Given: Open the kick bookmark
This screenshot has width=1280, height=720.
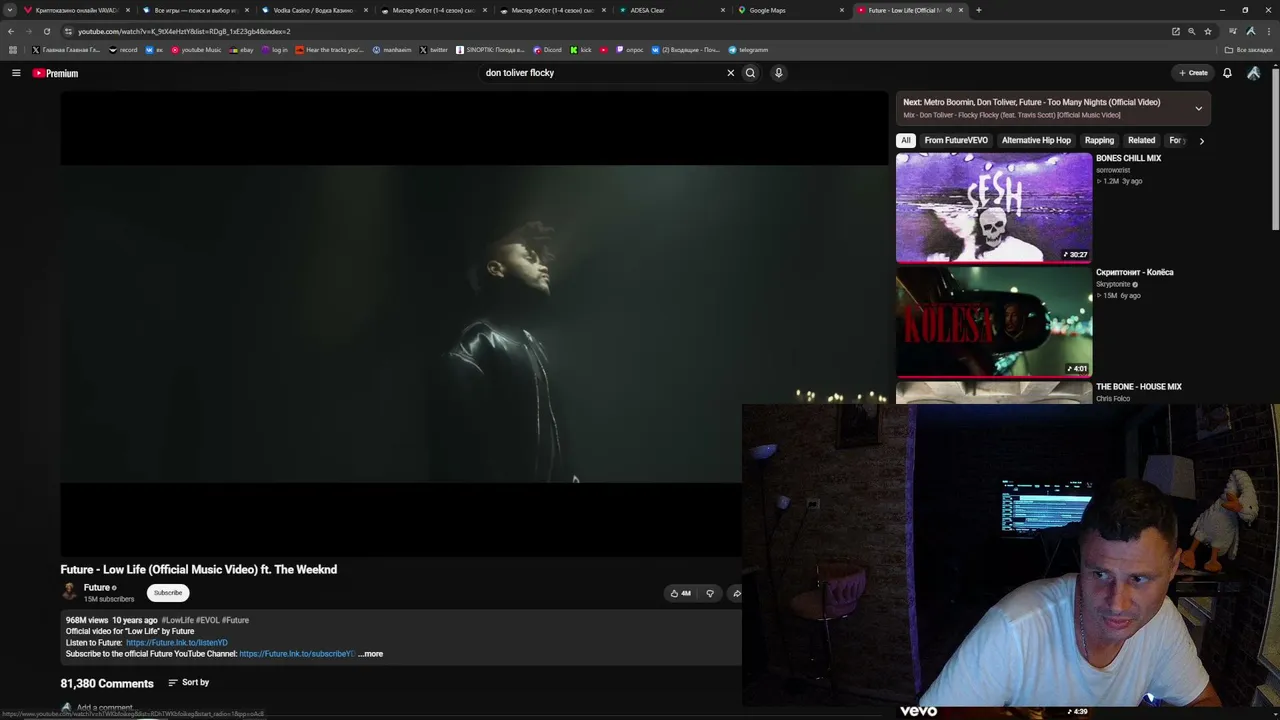Looking at the screenshot, I should [x=581, y=50].
